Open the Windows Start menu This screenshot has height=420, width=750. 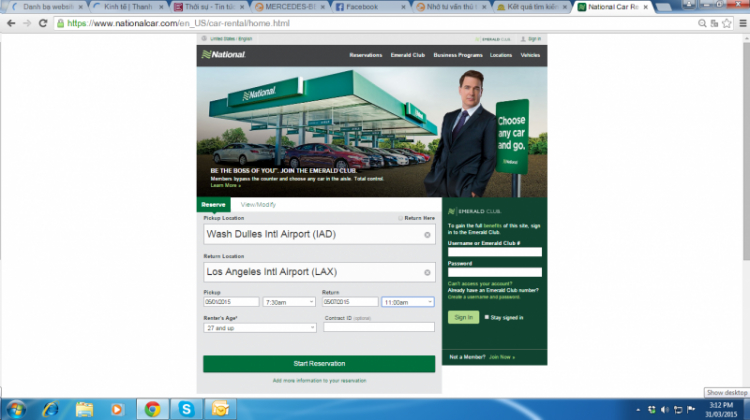pyautogui.click(x=16, y=409)
